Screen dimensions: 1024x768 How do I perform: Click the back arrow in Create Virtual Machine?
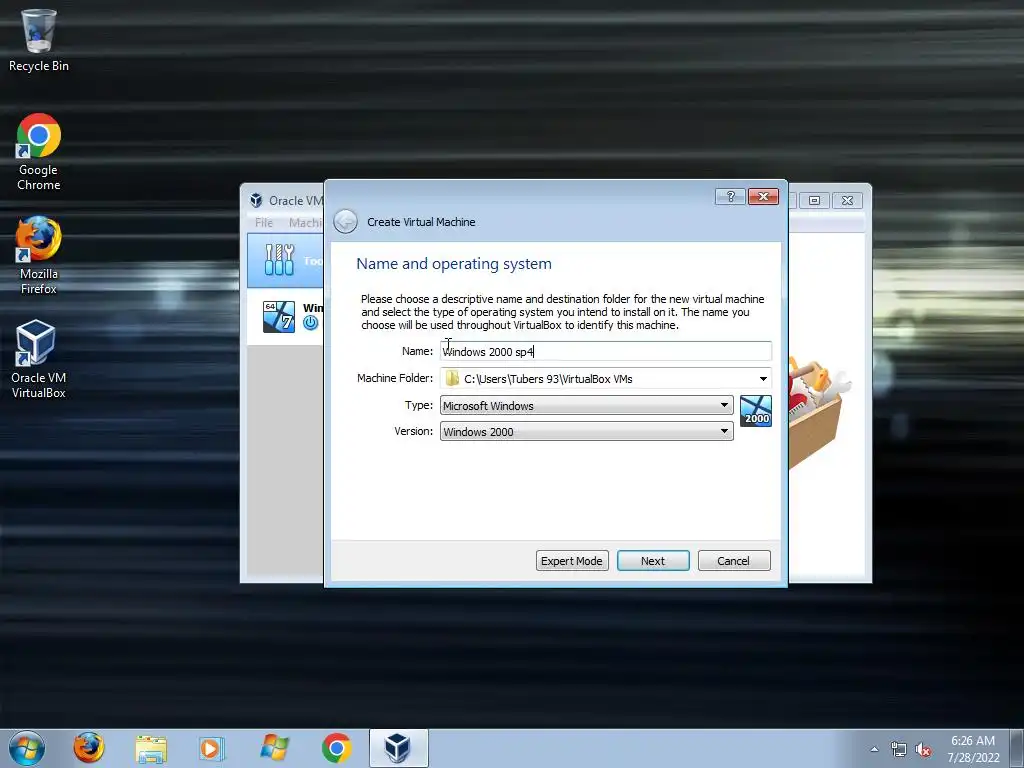pyautogui.click(x=345, y=221)
